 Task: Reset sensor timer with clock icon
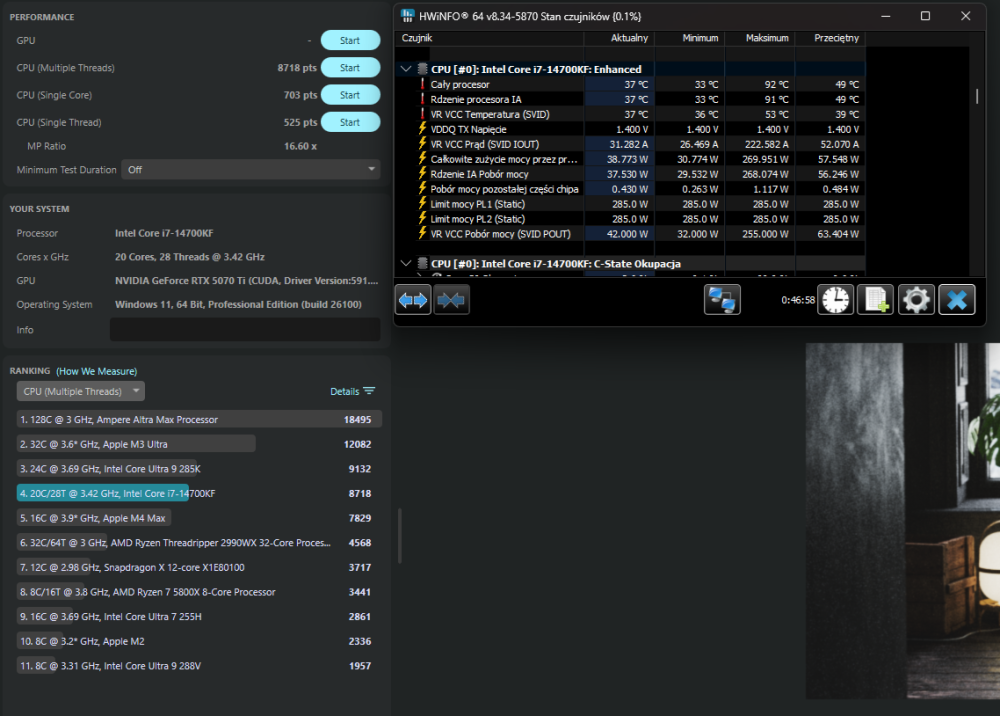click(x=835, y=300)
